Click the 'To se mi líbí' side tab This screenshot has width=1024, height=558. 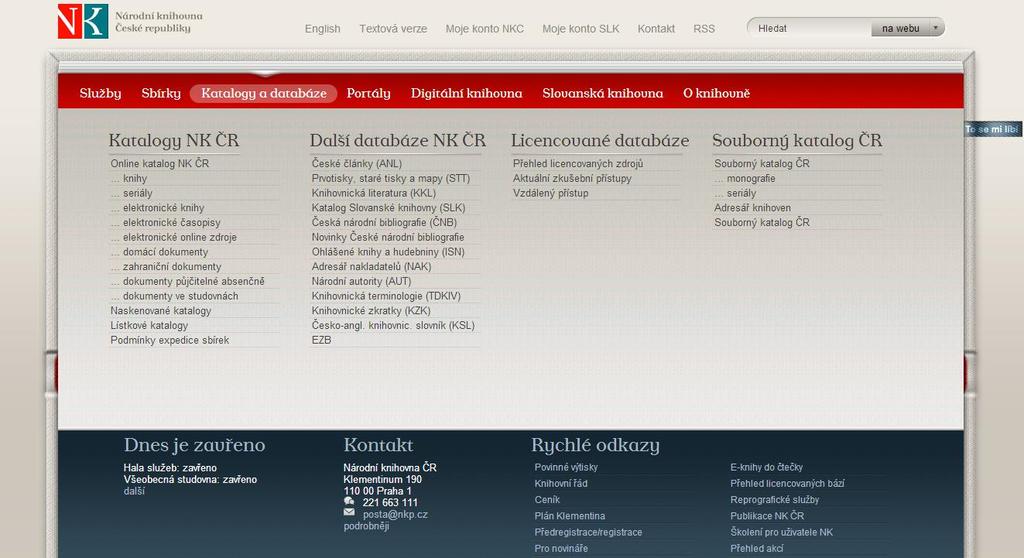pos(993,129)
